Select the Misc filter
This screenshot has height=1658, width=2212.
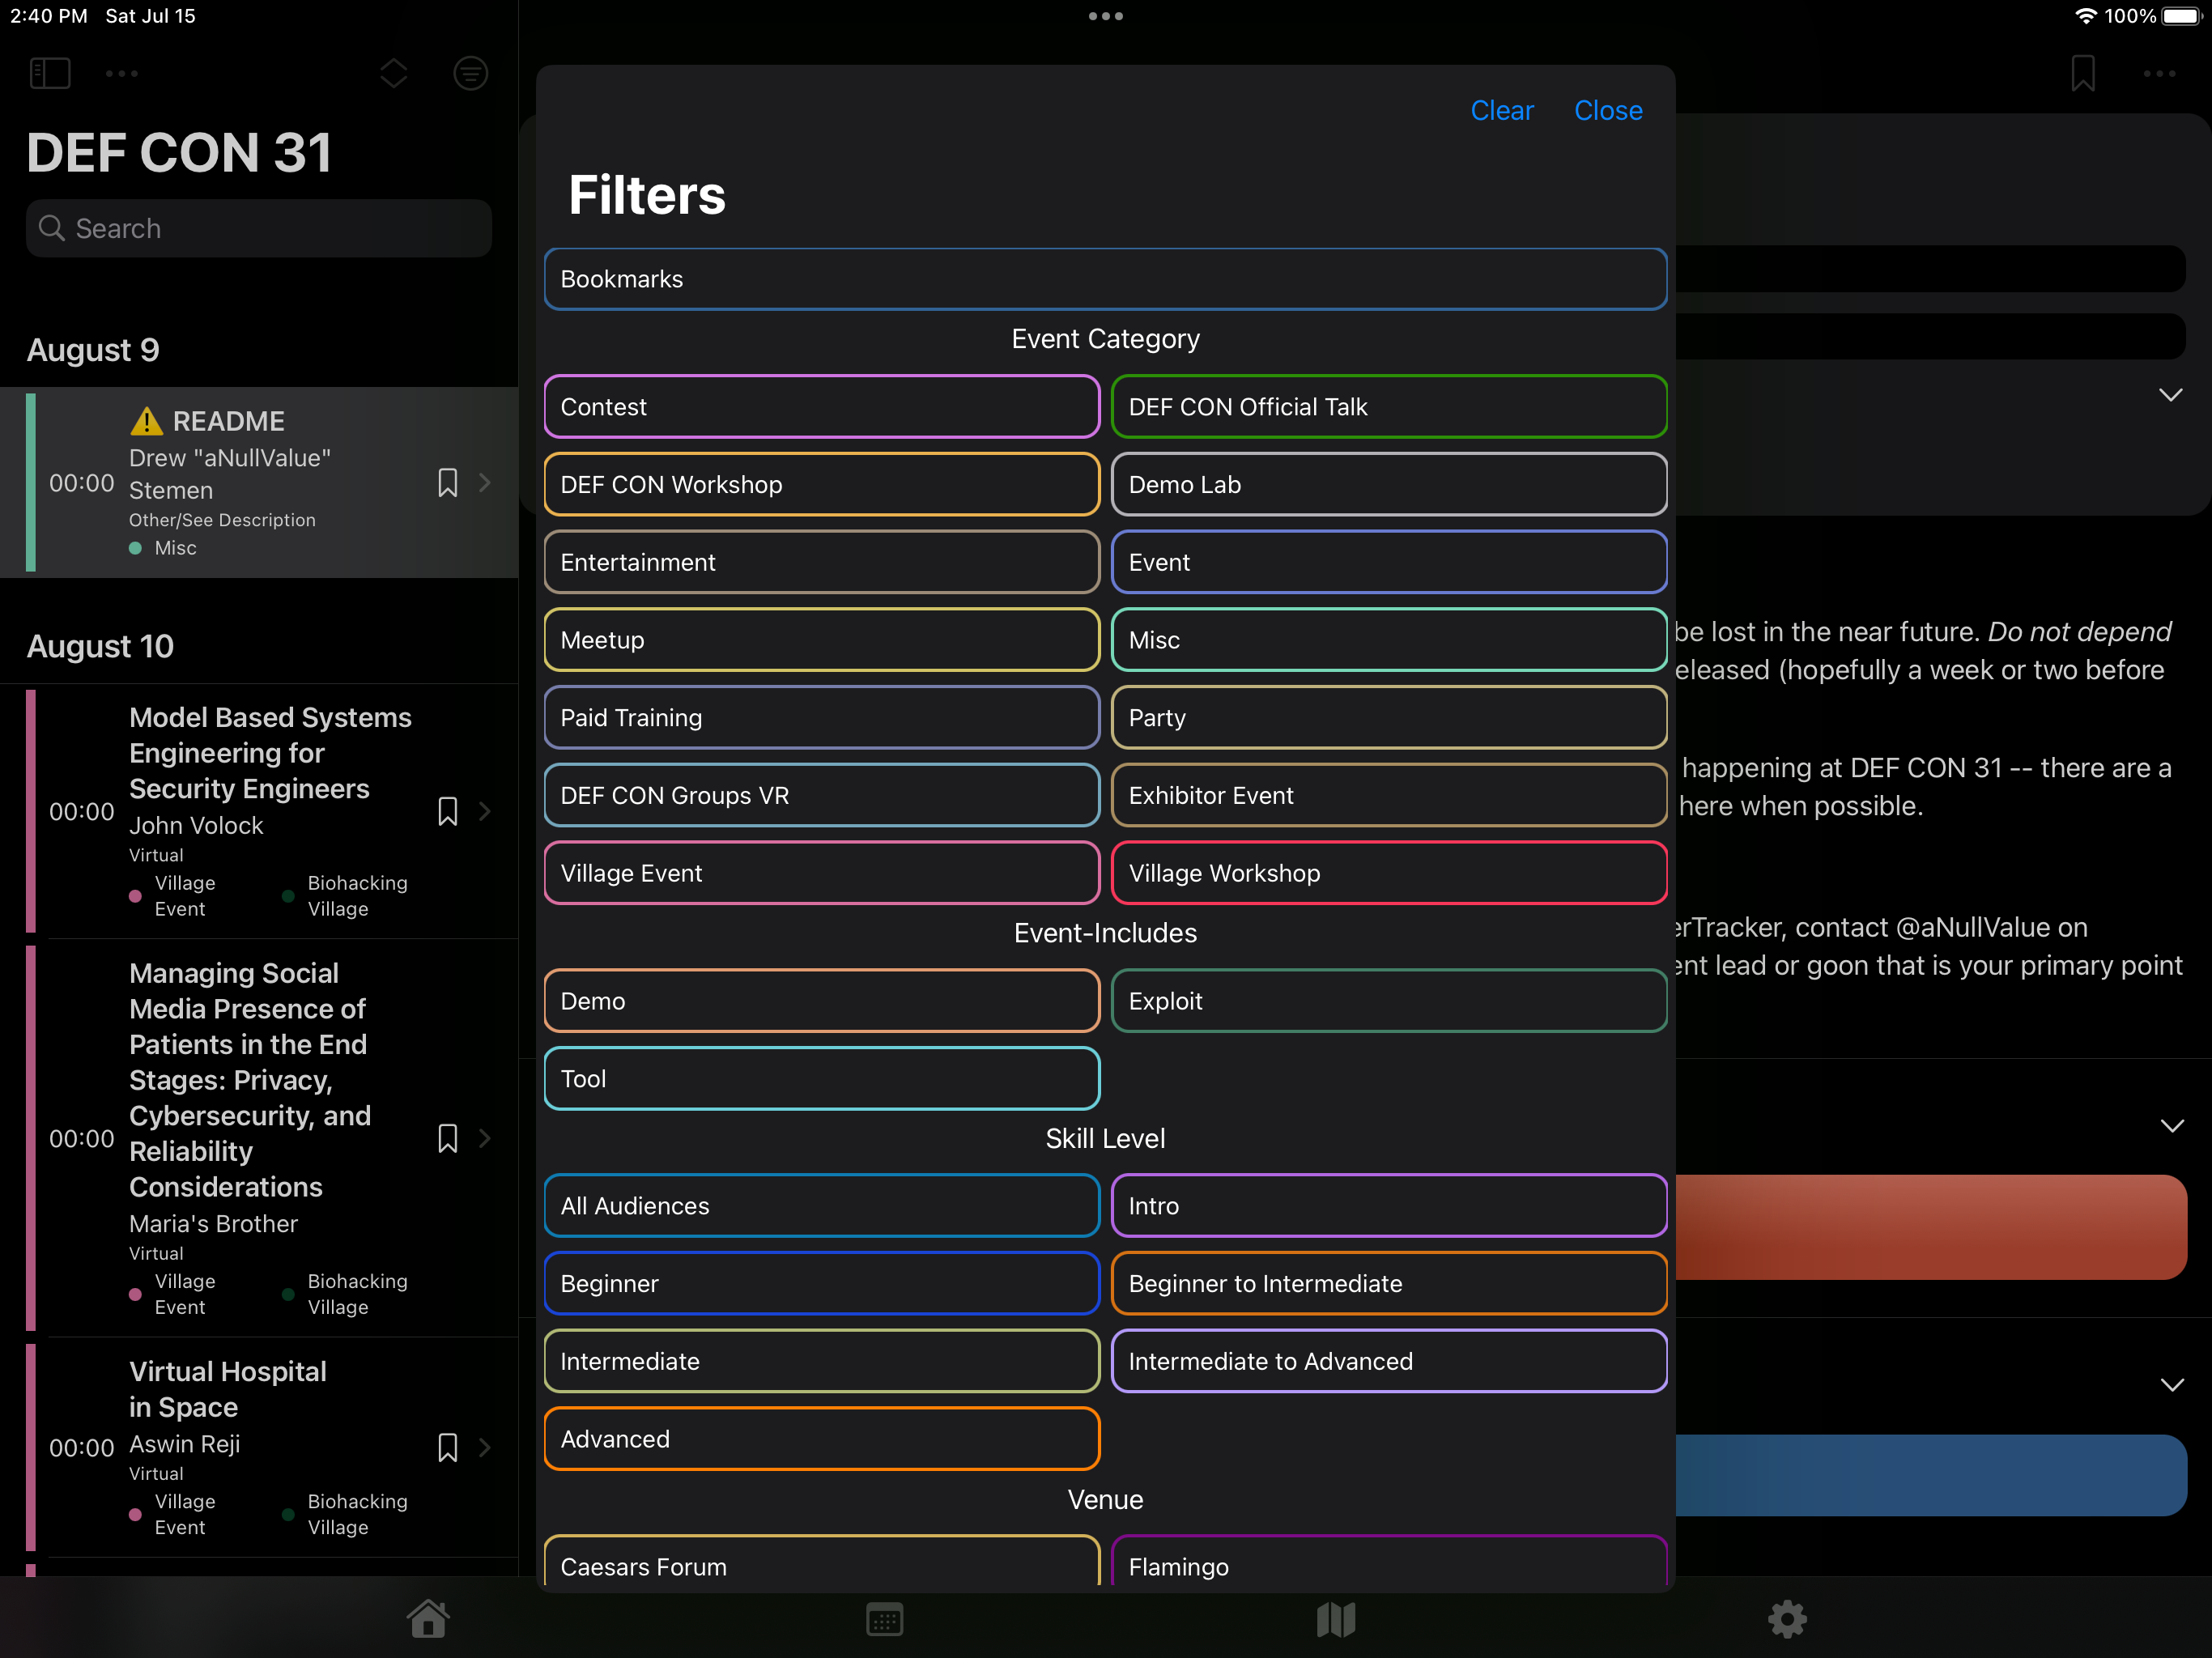(1389, 640)
